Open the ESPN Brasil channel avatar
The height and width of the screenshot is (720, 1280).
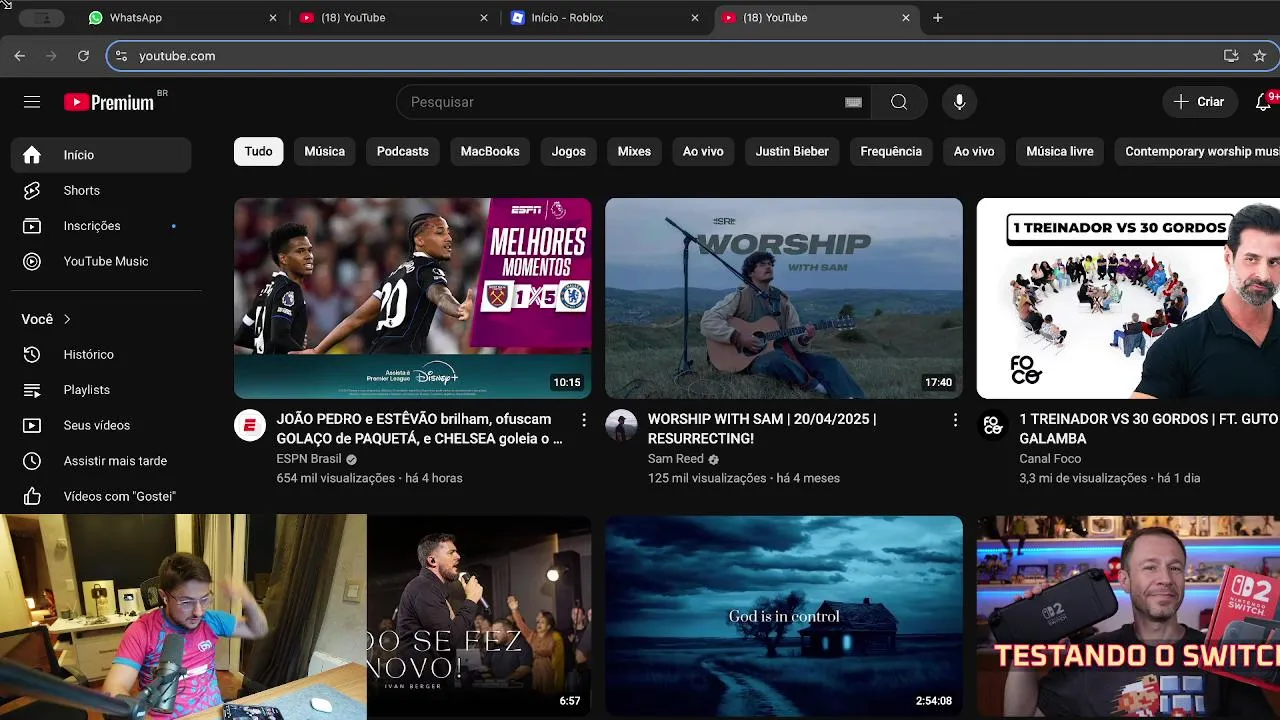point(250,426)
